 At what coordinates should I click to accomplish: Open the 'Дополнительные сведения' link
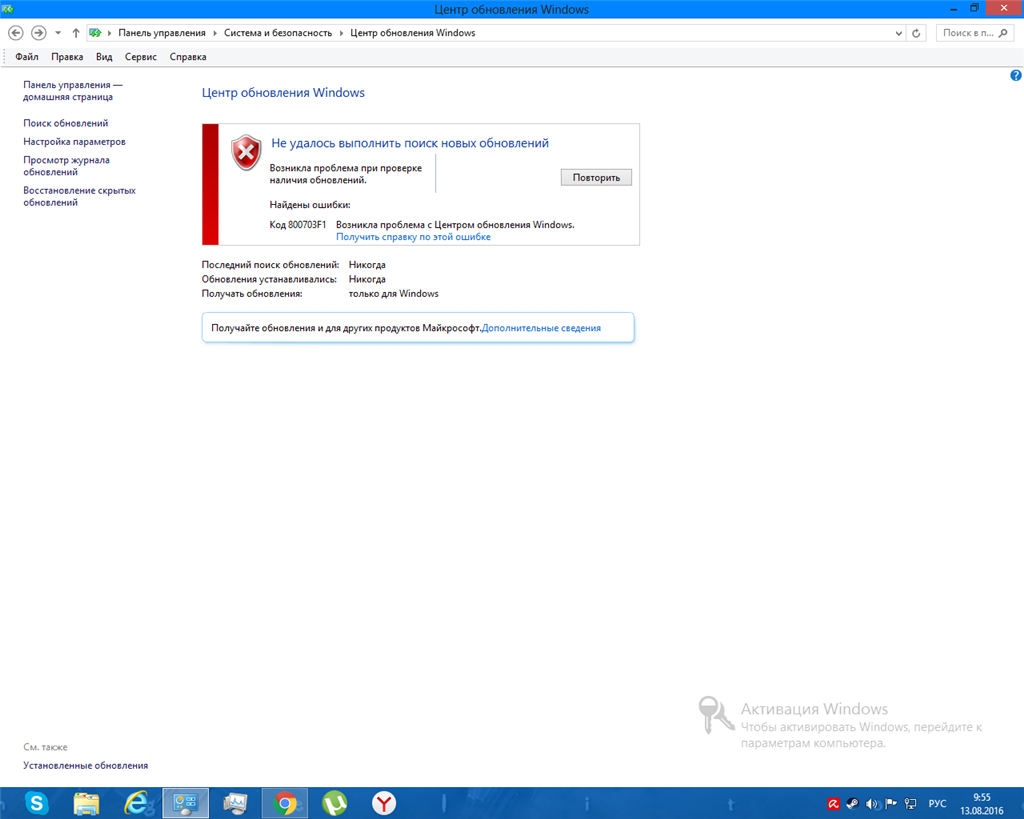click(x=541, y=328)
